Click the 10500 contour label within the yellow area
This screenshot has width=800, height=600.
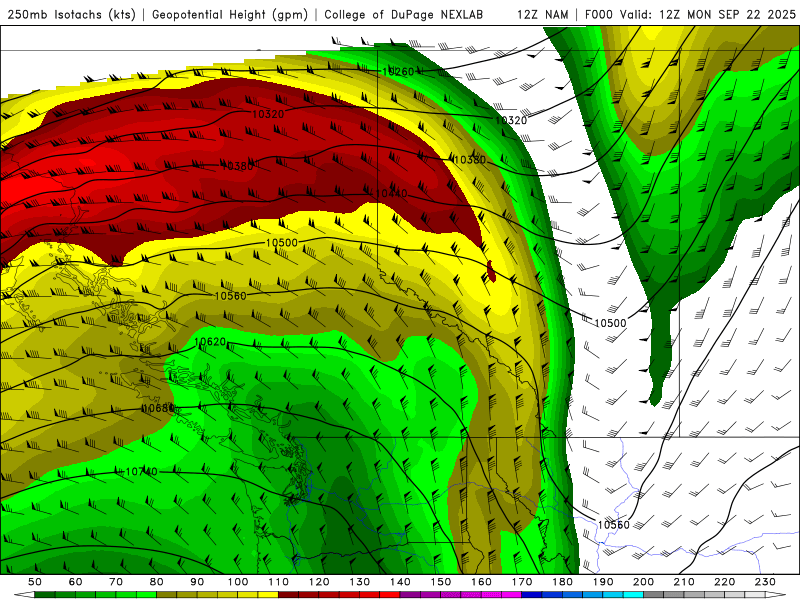pyautogui.click(x=282, y=242)
